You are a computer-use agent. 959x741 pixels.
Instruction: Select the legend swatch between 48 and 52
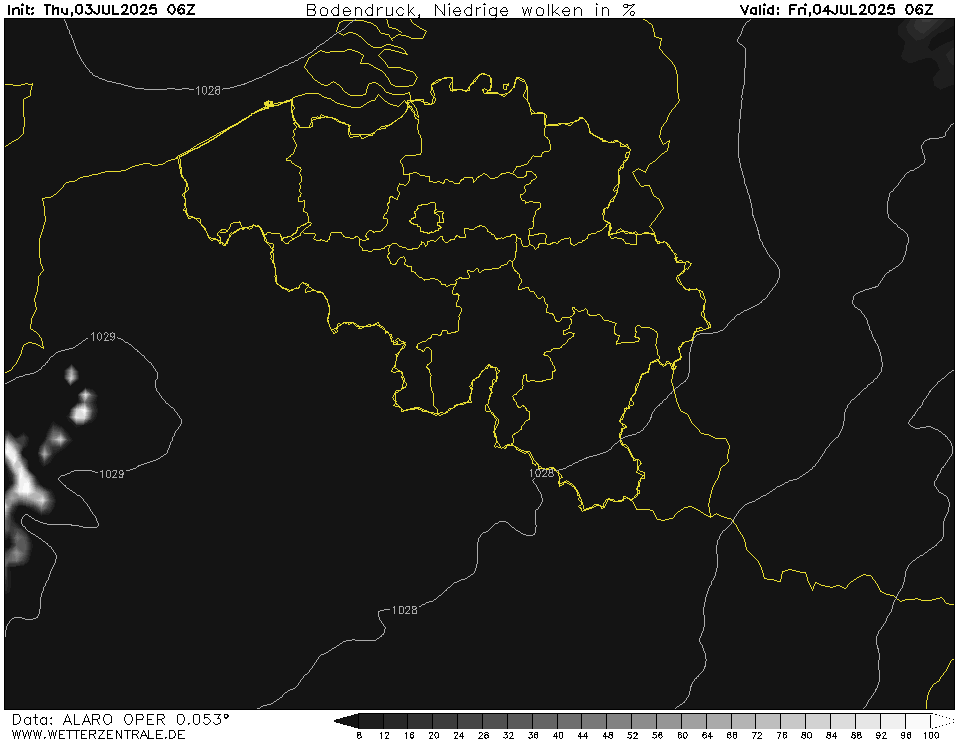[x=620, y=721]
